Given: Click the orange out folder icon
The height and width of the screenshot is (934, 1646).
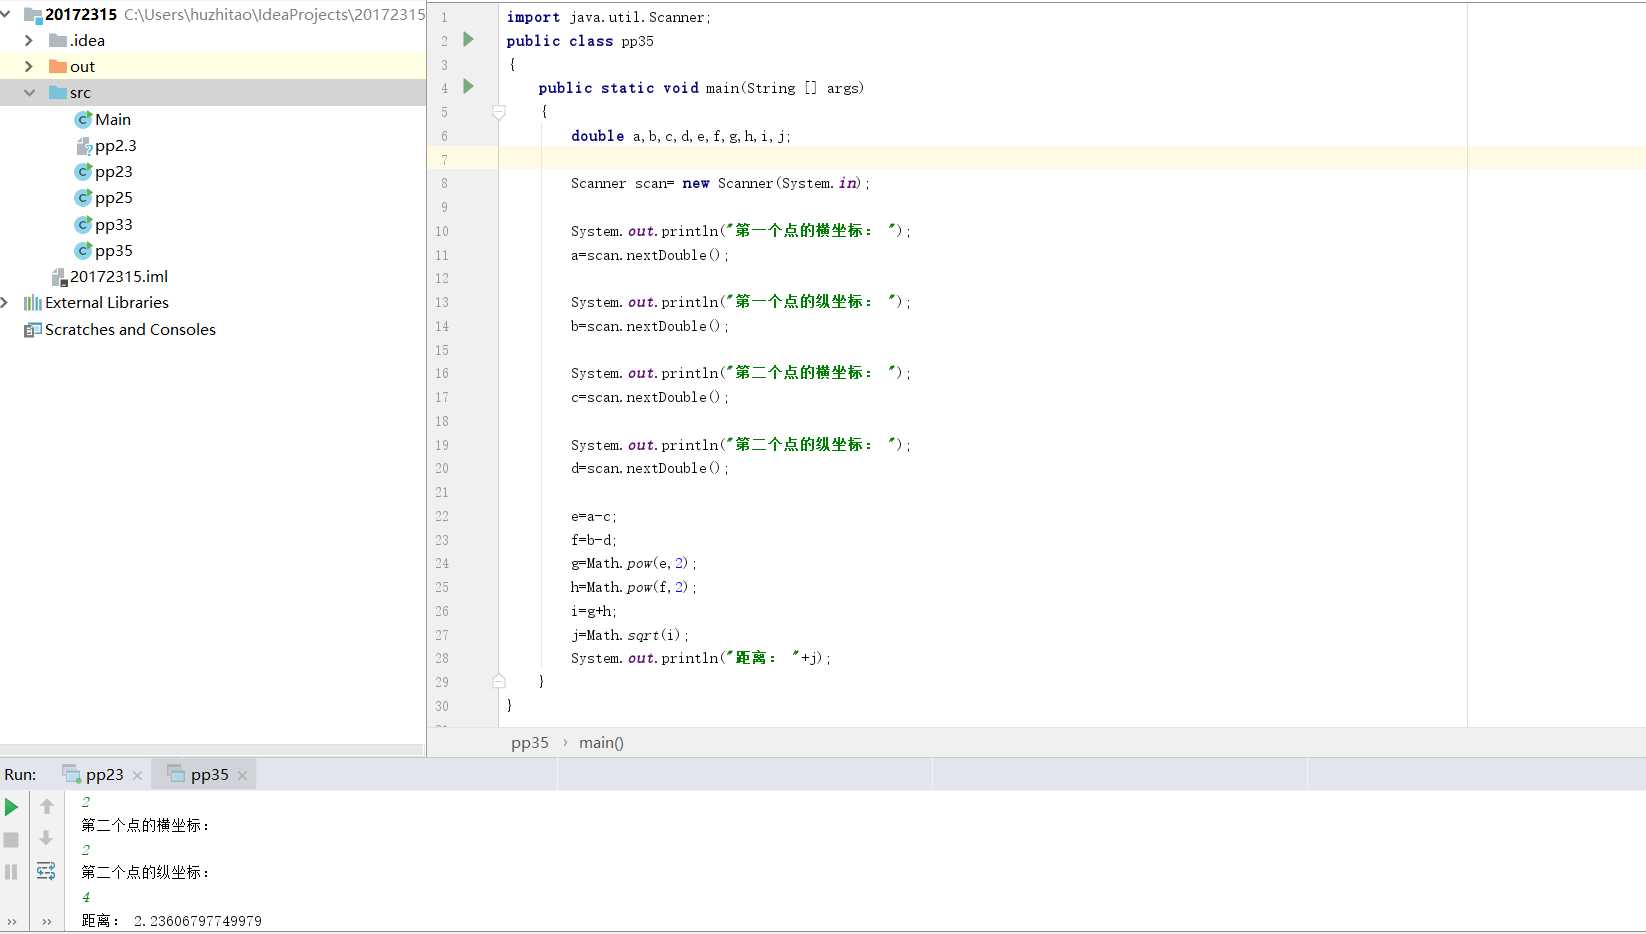Looking at the screenshot, I should coord(58,66).
